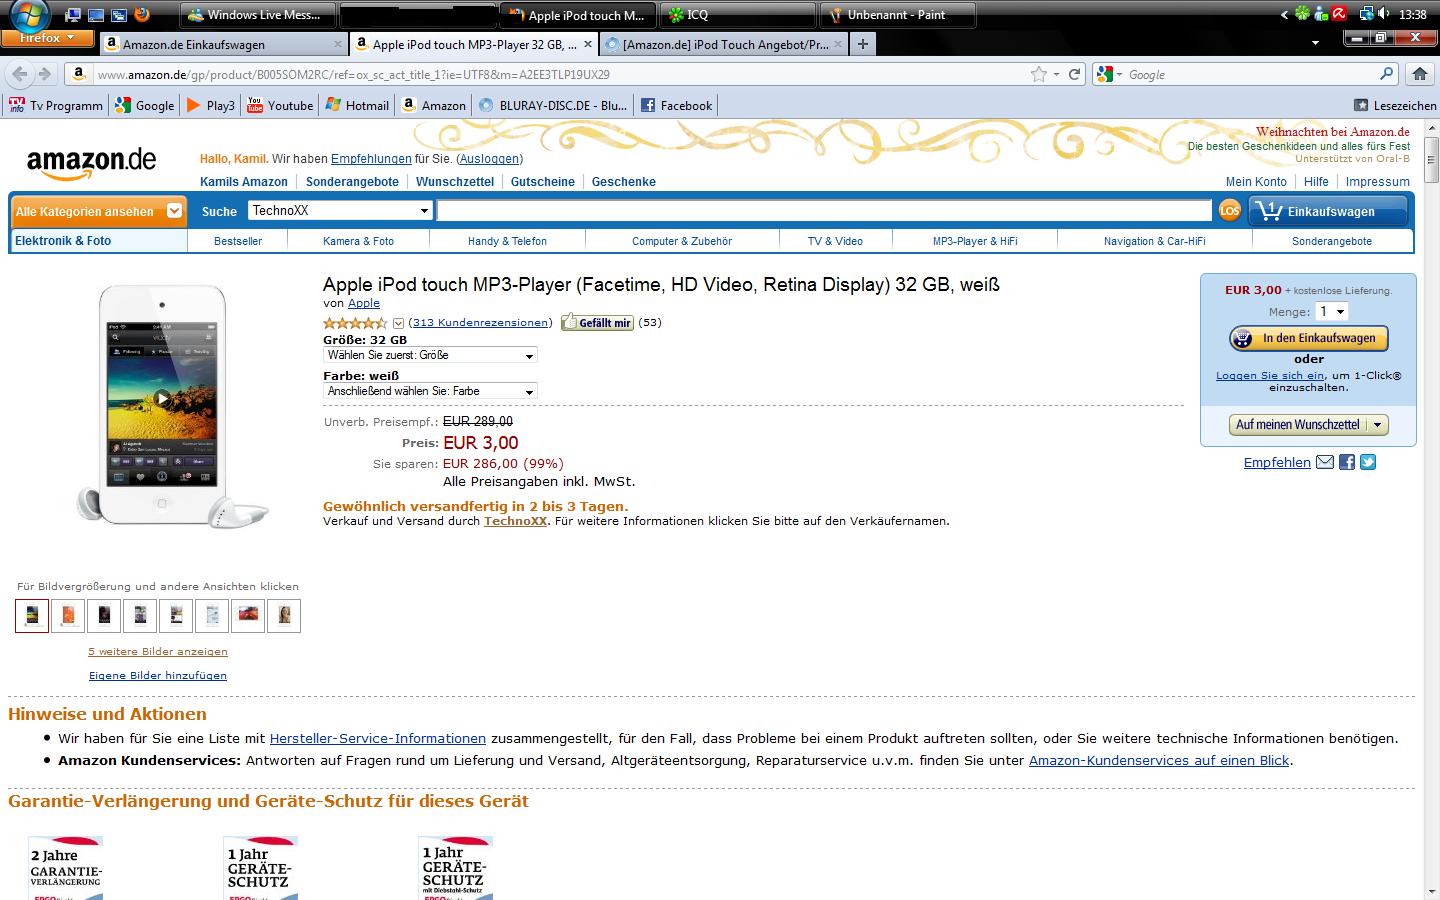Click the amazon.de logo
Image resolution: width=1440 pixels, height=900 pixels.
click(x=91, y=163)
